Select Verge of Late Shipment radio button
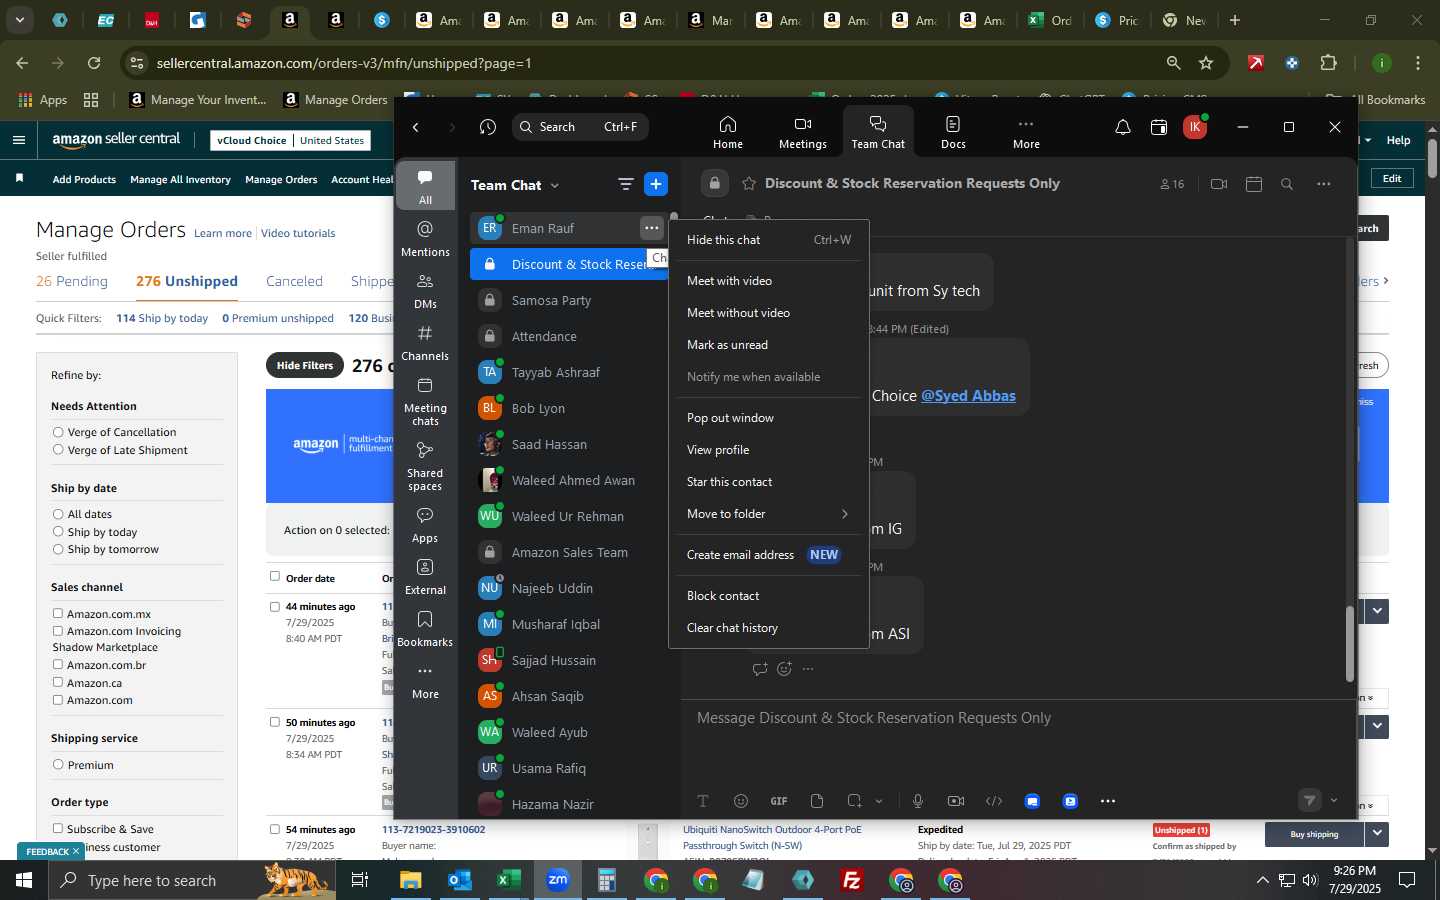 pos(58,450)
